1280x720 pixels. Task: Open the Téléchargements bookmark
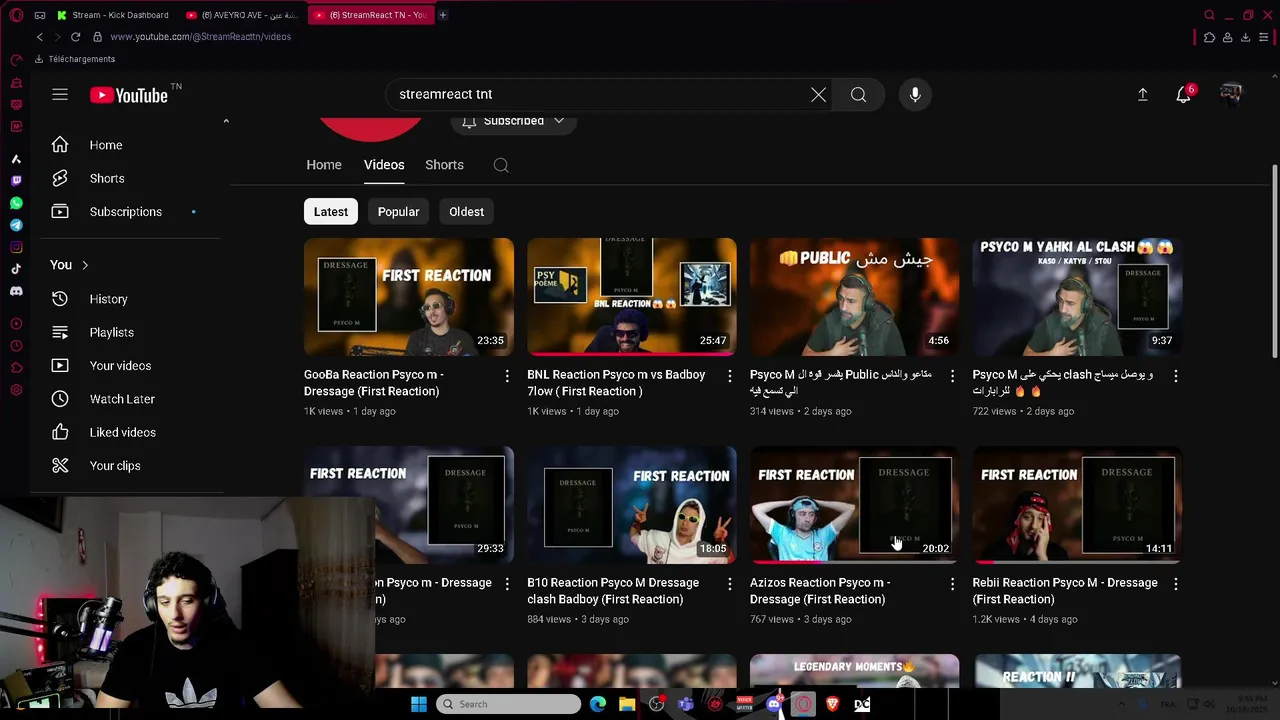[x=75, y=59]
